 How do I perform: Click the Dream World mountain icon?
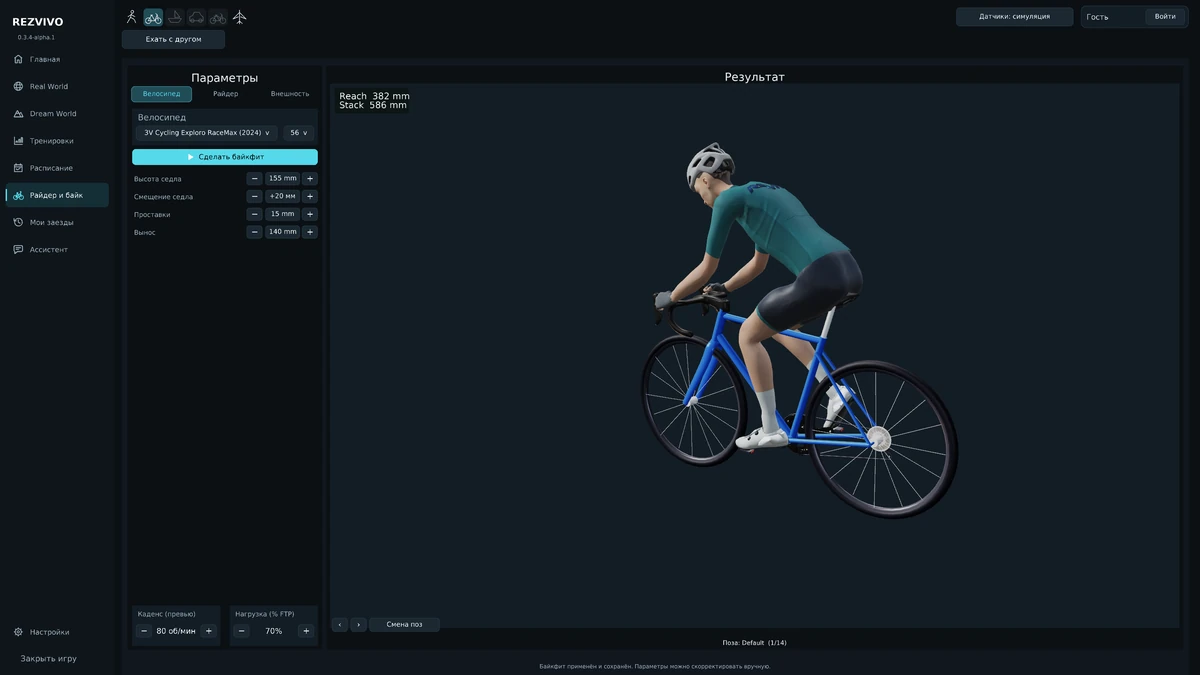[x=18, y=114]
